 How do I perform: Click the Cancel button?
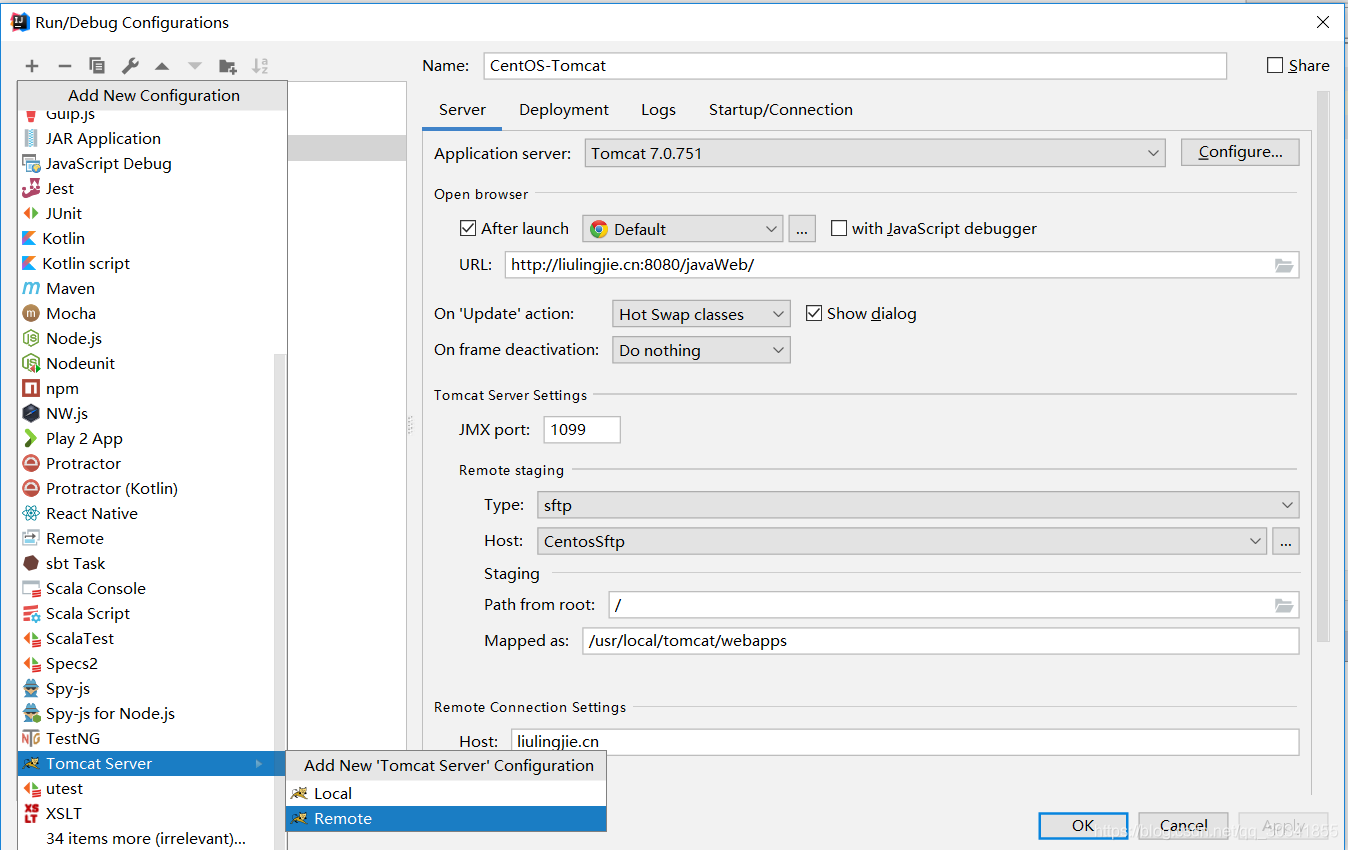pyautogui.click(x=1183, y=825)
